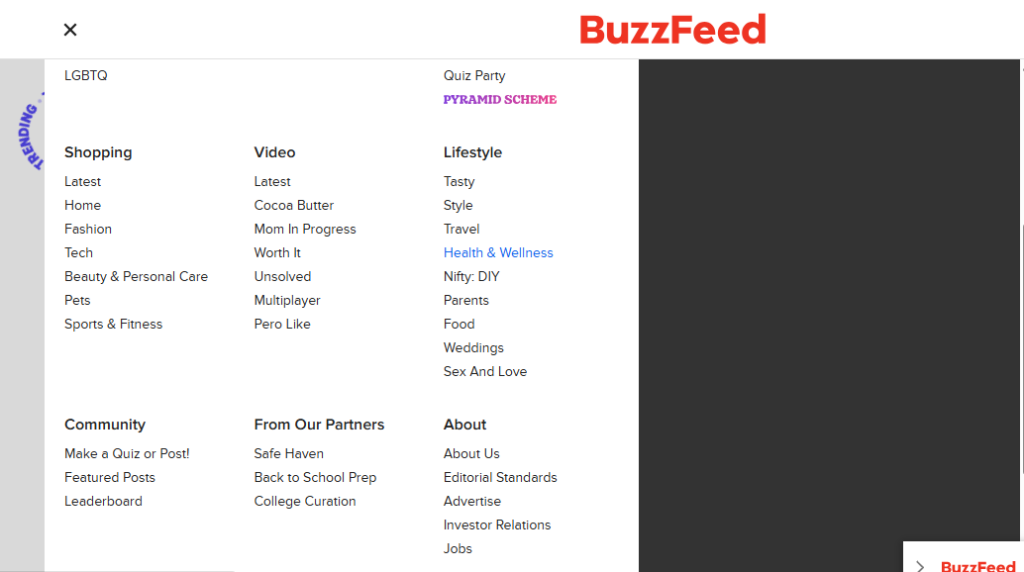Go to Quiz Party
The image size is (1024, 572).
pos(474,76)
